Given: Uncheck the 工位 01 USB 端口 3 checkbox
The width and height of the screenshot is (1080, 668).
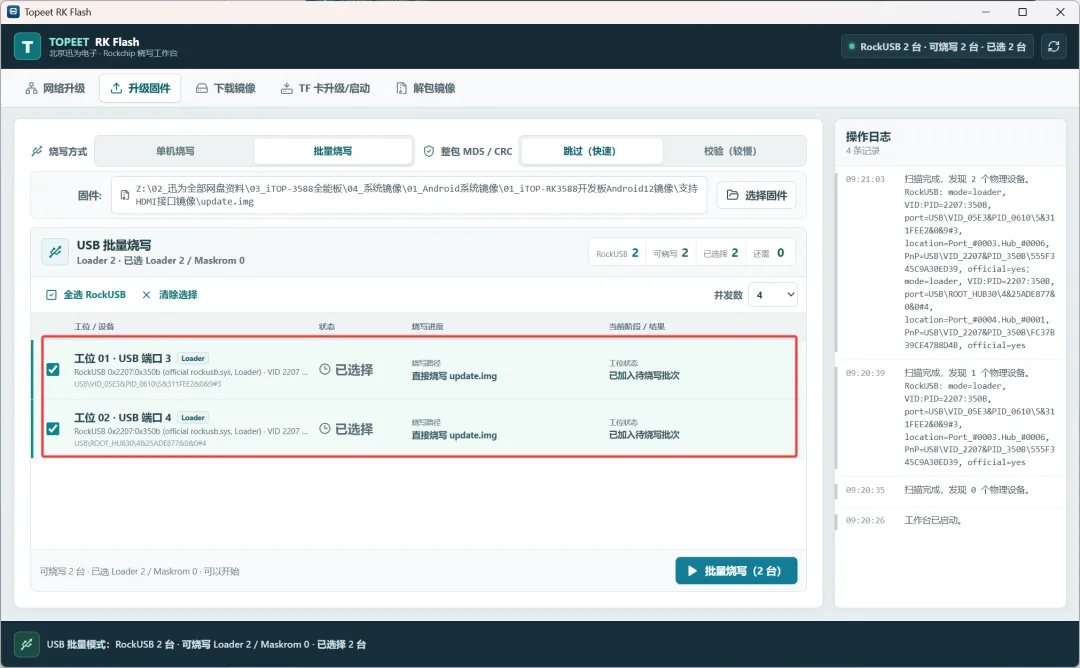Looking at the screenshot, I should pos(53,370).
